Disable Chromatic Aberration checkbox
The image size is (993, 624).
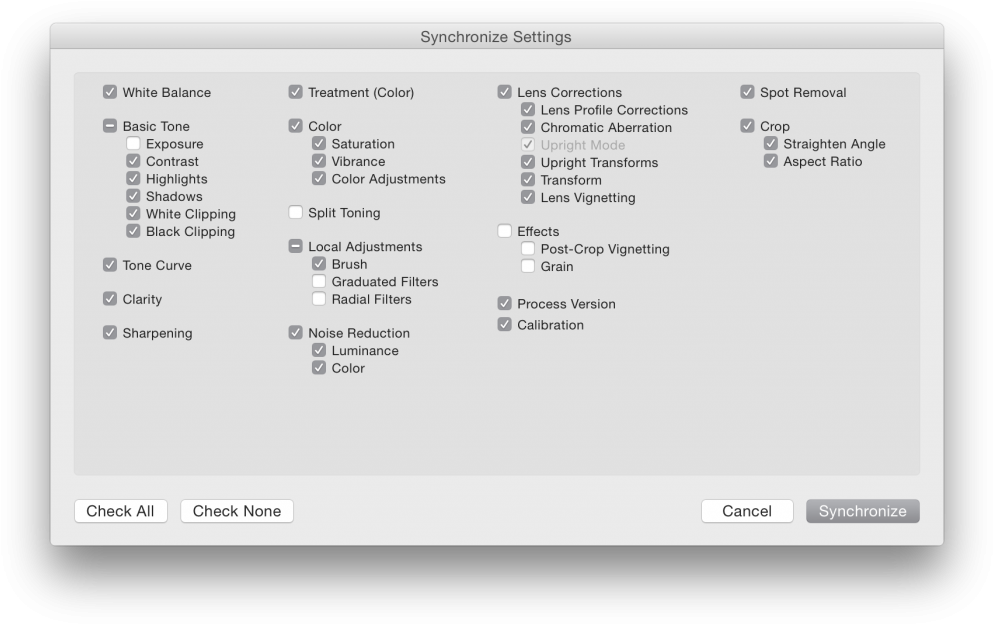528,127
